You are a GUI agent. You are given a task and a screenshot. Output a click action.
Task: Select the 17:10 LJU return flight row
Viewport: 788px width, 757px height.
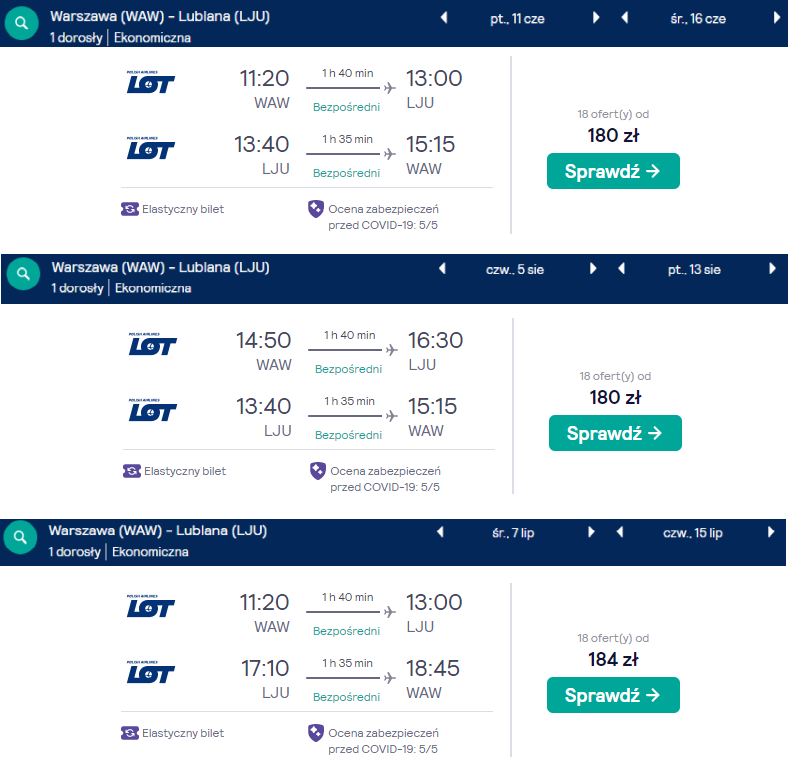tap(307, 678)
